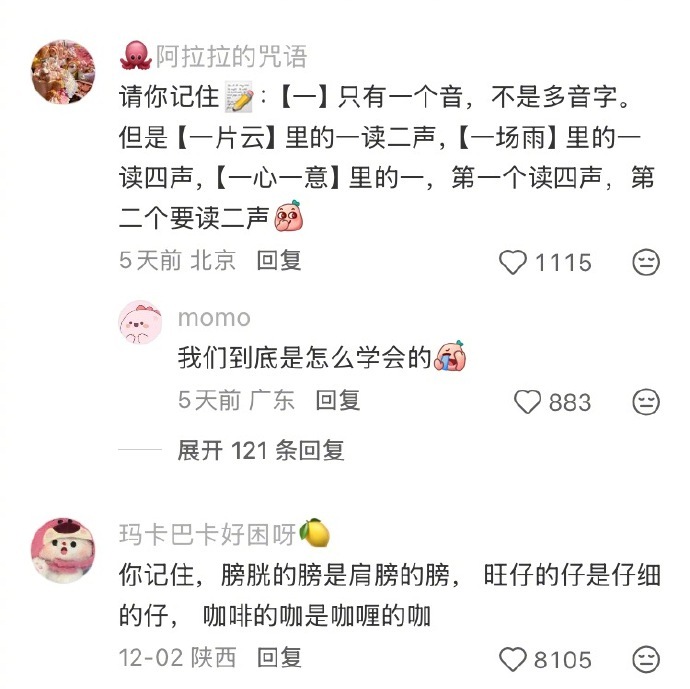Open 阿拉拉的咒语's profile avatar
The height and width of the screenshot is (689, 690).
point(63,72)
